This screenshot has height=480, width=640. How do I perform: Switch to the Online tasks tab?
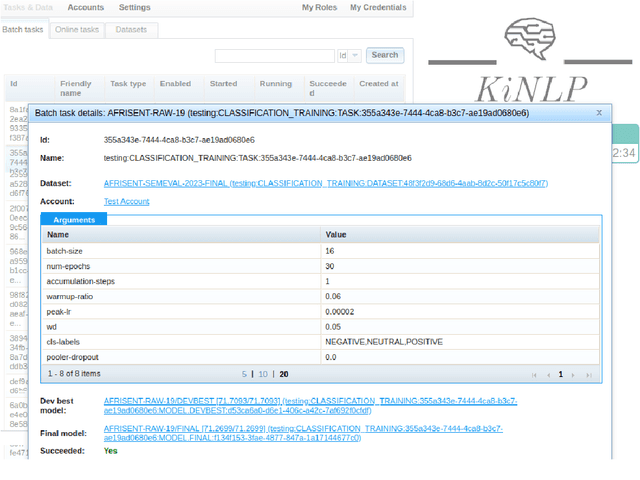click(77, 30)
